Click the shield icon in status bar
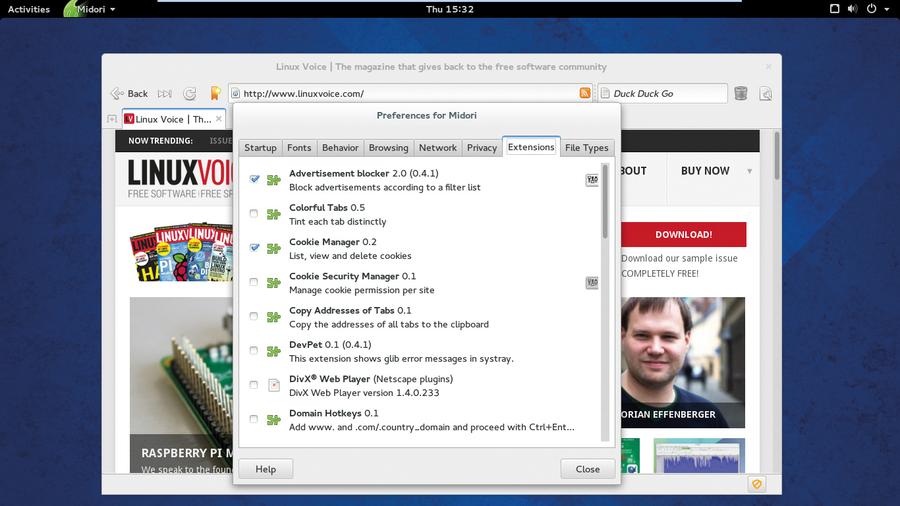 757,484
